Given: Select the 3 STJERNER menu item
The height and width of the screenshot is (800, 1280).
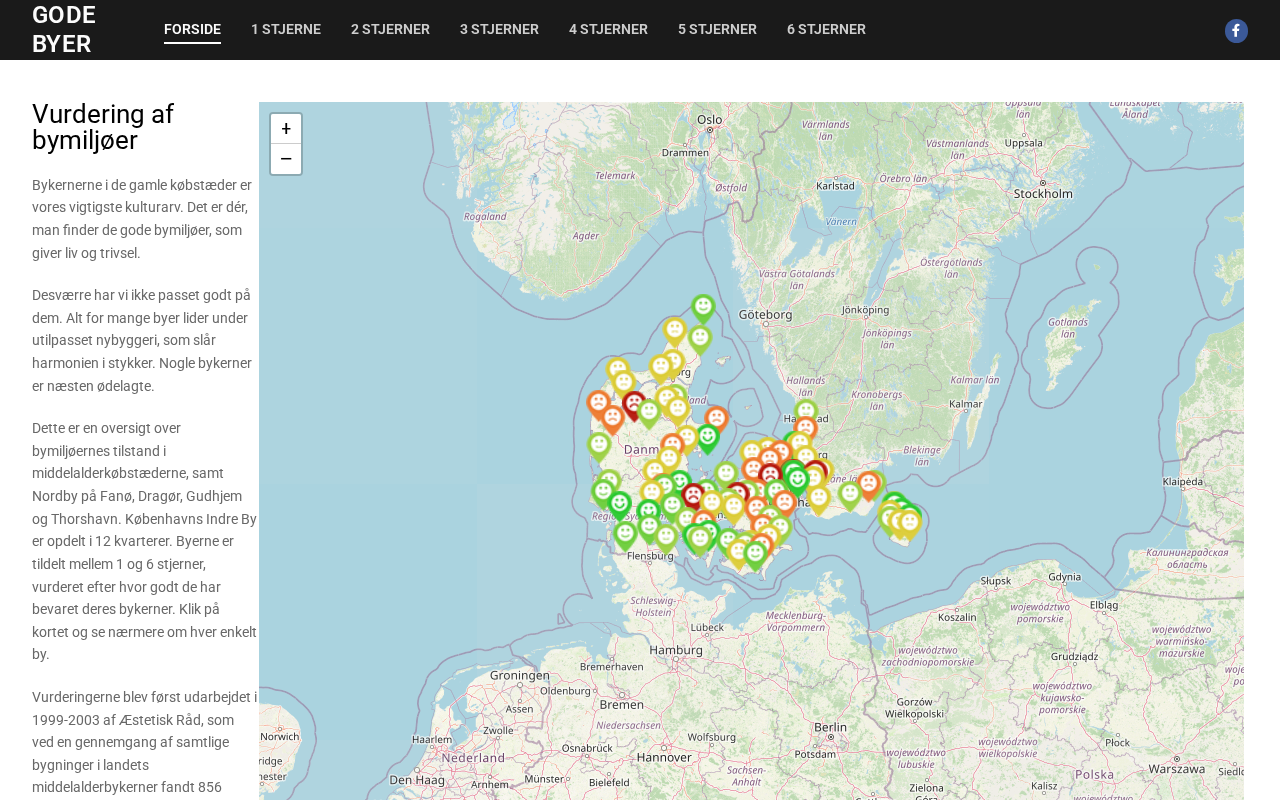Looking at the screenshot, I should [x=499, y=30].
